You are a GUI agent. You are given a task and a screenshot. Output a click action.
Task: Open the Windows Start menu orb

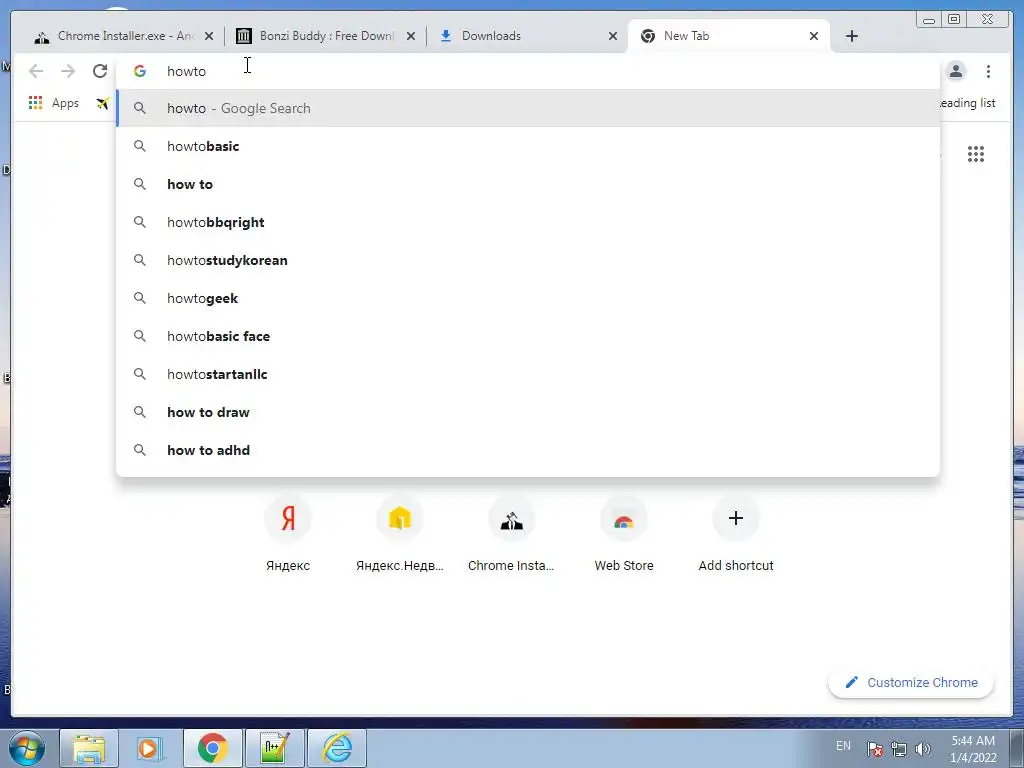coord(27,748)
